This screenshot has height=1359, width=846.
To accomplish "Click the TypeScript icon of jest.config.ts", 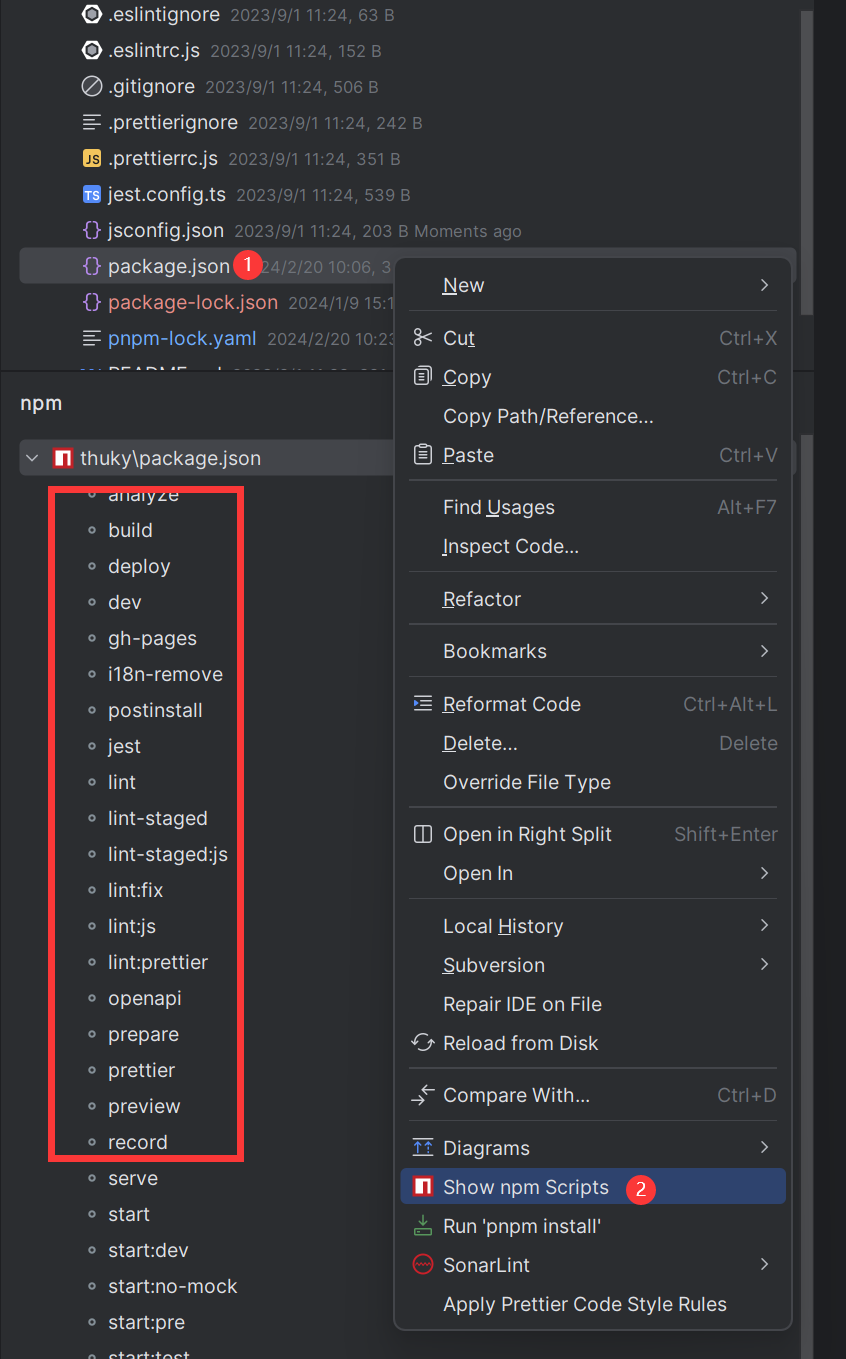I will (x=92, y=195).
